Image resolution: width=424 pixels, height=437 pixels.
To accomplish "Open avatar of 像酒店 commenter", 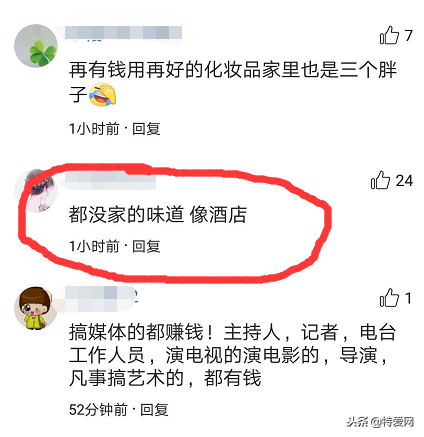I will coord(36,191).
